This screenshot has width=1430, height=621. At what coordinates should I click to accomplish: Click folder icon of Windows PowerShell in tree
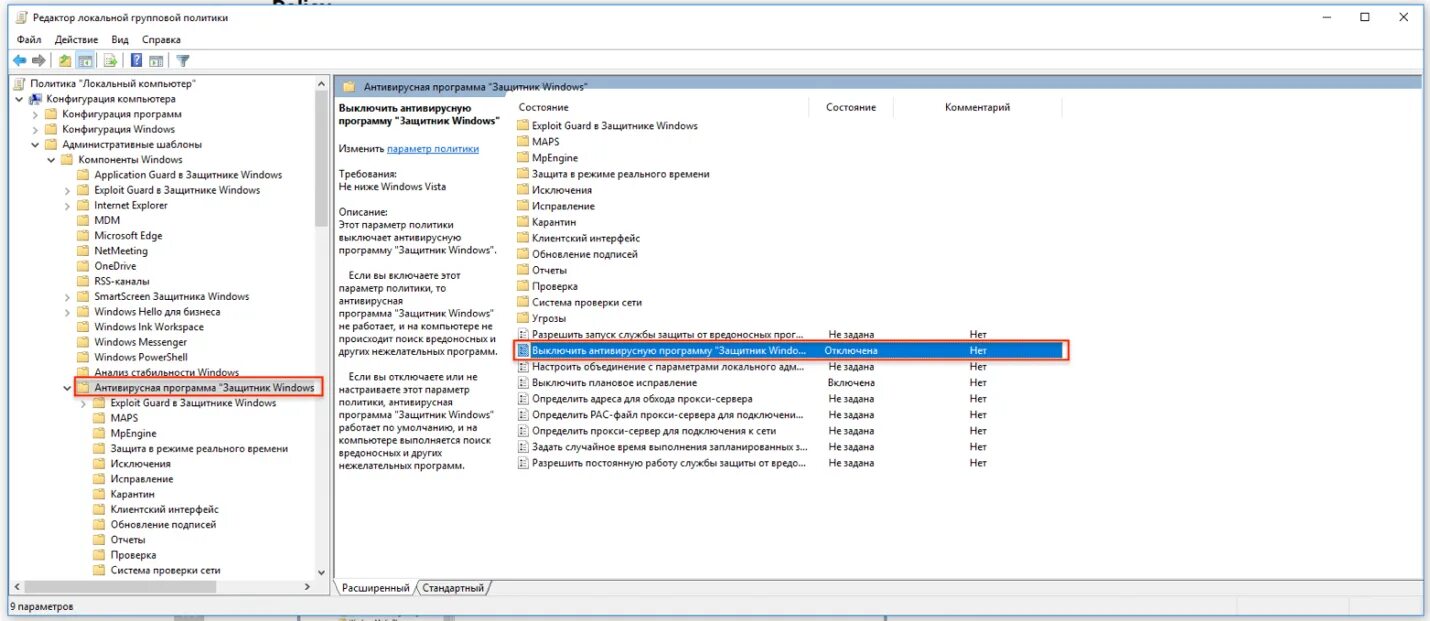pyautogui.click(x=84, y=357)
